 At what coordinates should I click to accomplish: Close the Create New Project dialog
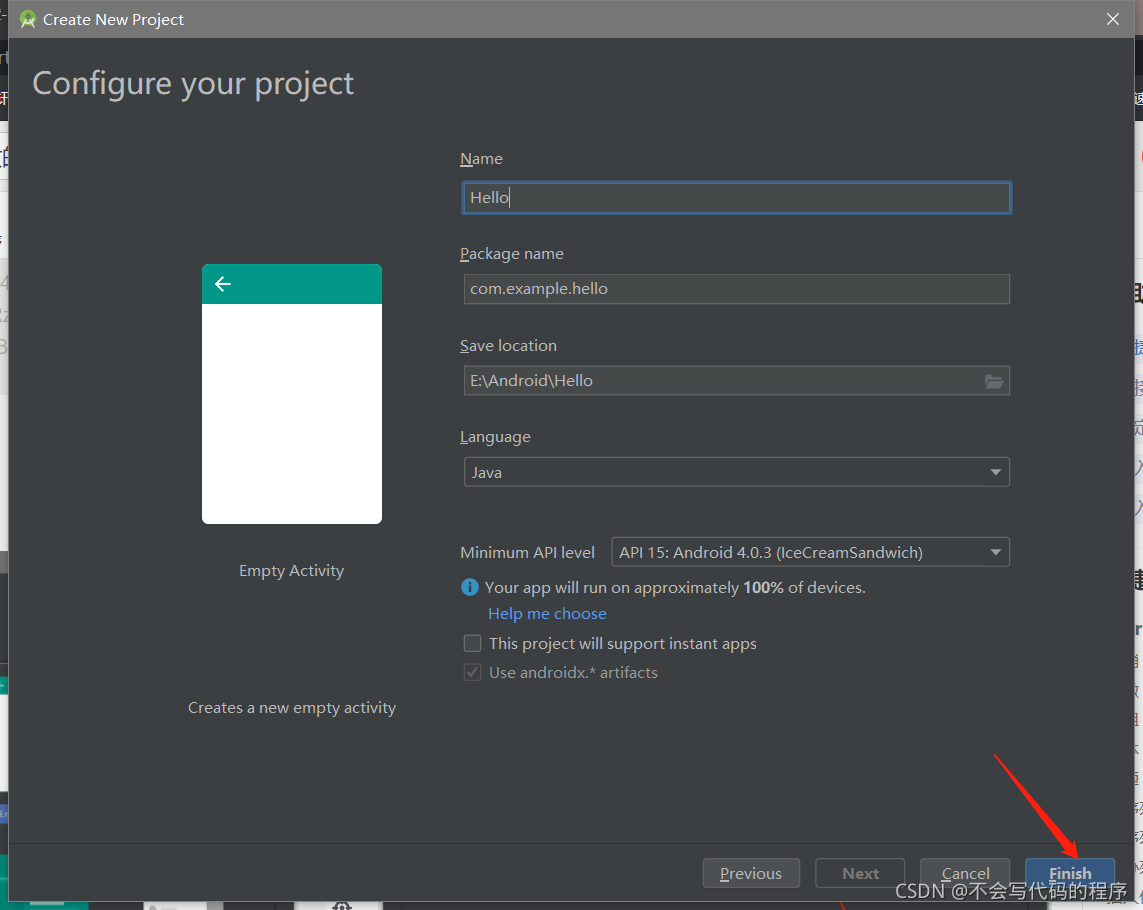point(1112,19)
